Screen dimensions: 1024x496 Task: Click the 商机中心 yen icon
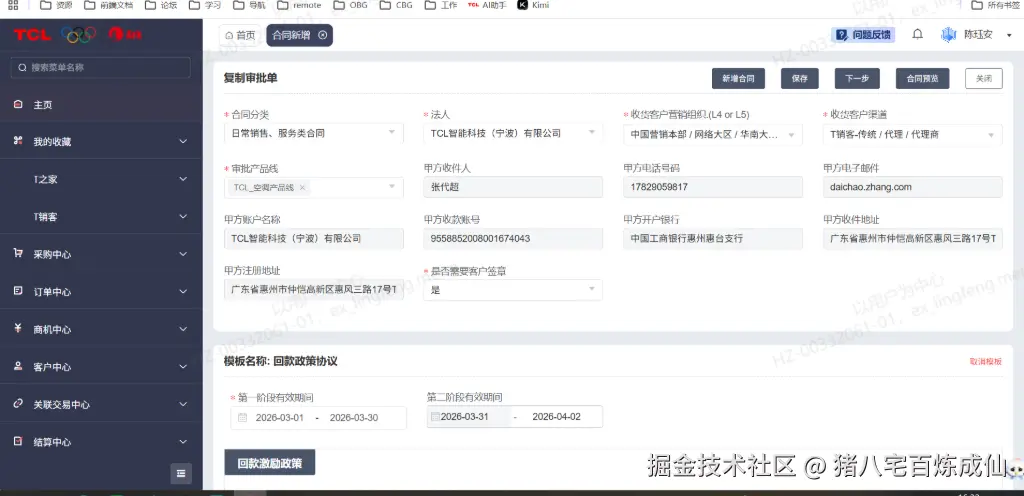tap(18, 329)
